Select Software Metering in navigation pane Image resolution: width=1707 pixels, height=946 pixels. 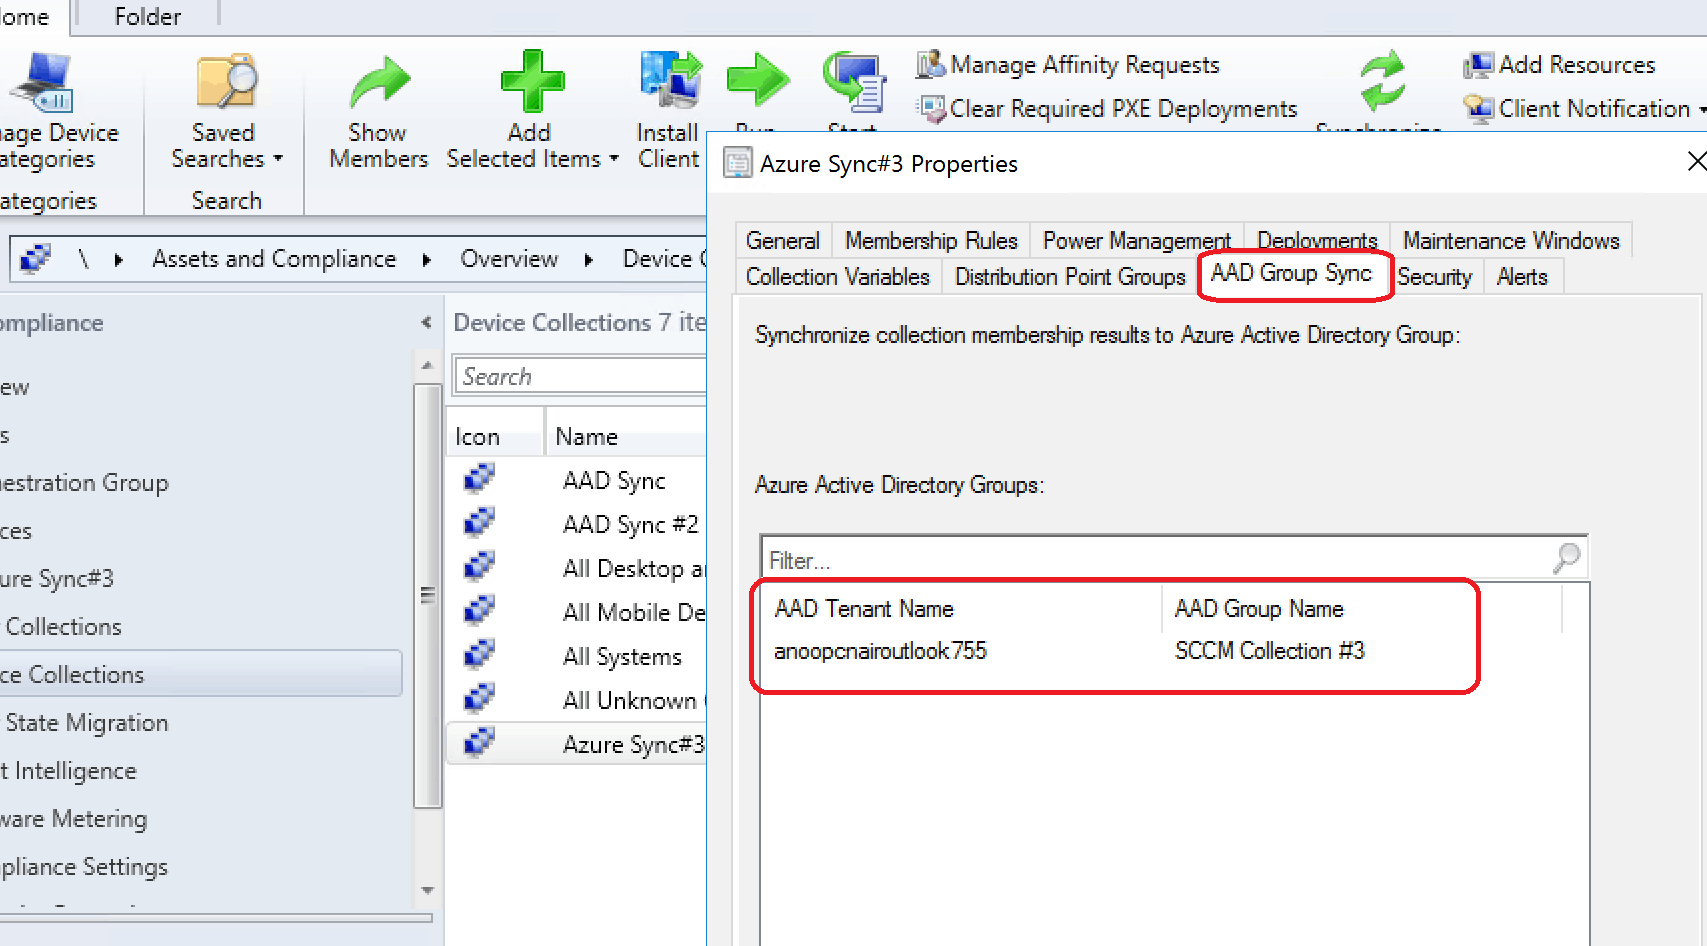(73, 819)
